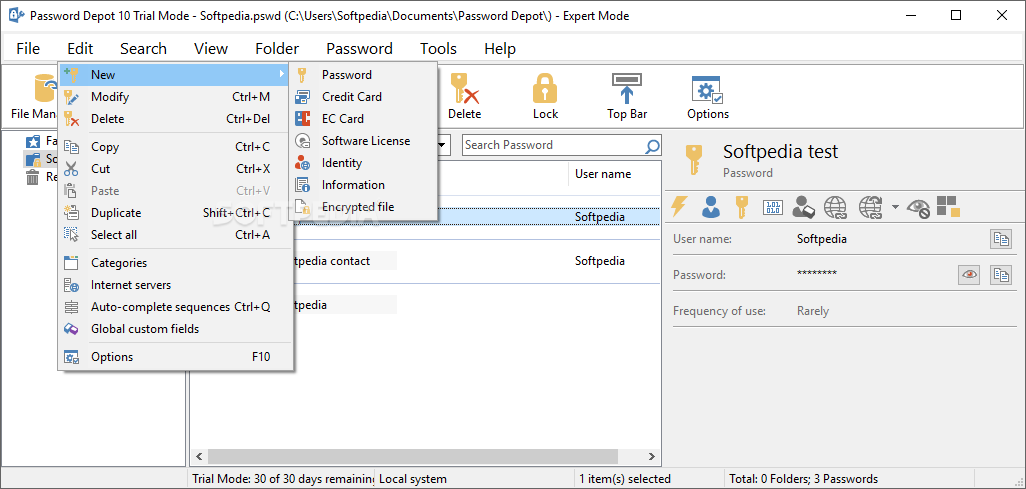Choose Modify in the Edit menu

tap(175, 97)
